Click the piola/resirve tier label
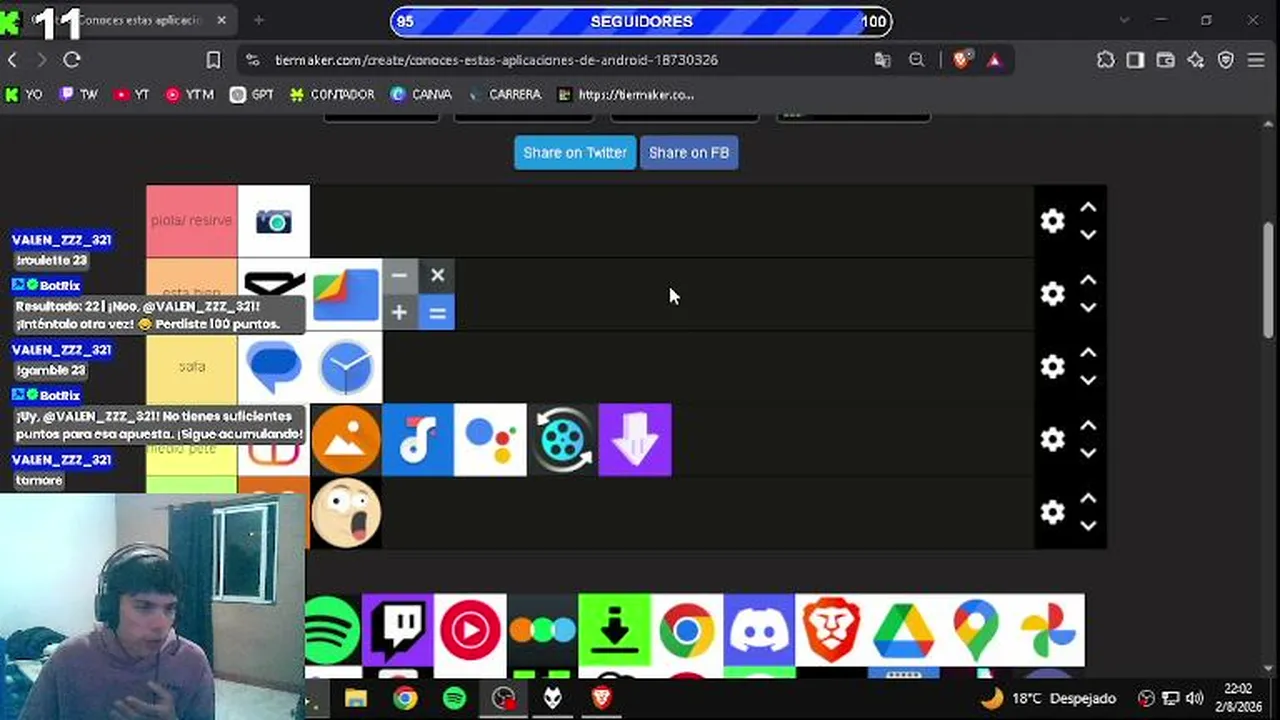1280x720 pixels. [x=191, y=221]
